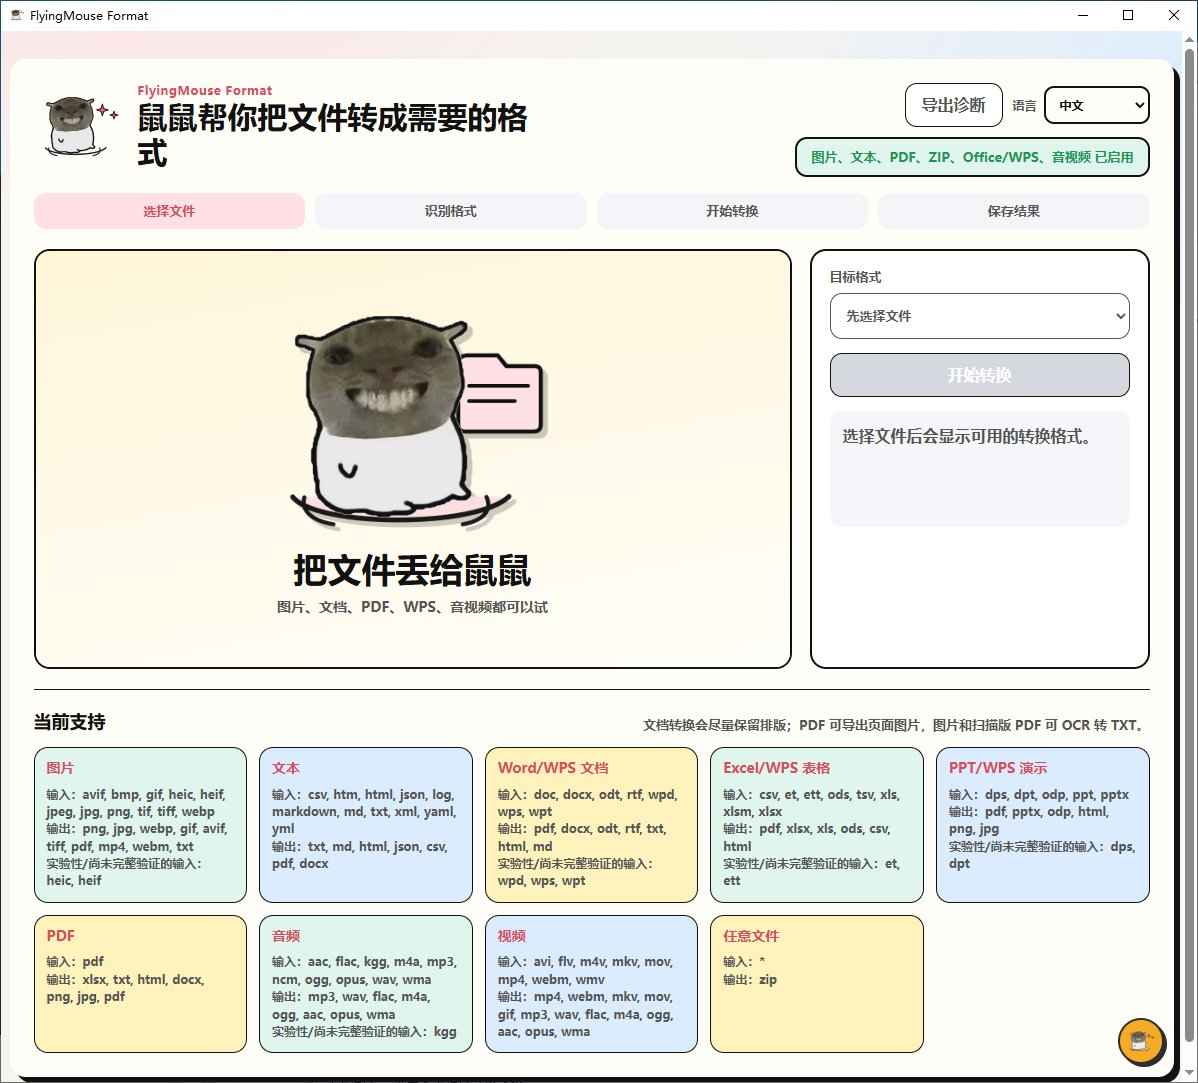Click the text 选择文件后会显示可用的转换格式。
Image resolution: width=1198 pixels, height=1083 pixels.
[967, 436]
